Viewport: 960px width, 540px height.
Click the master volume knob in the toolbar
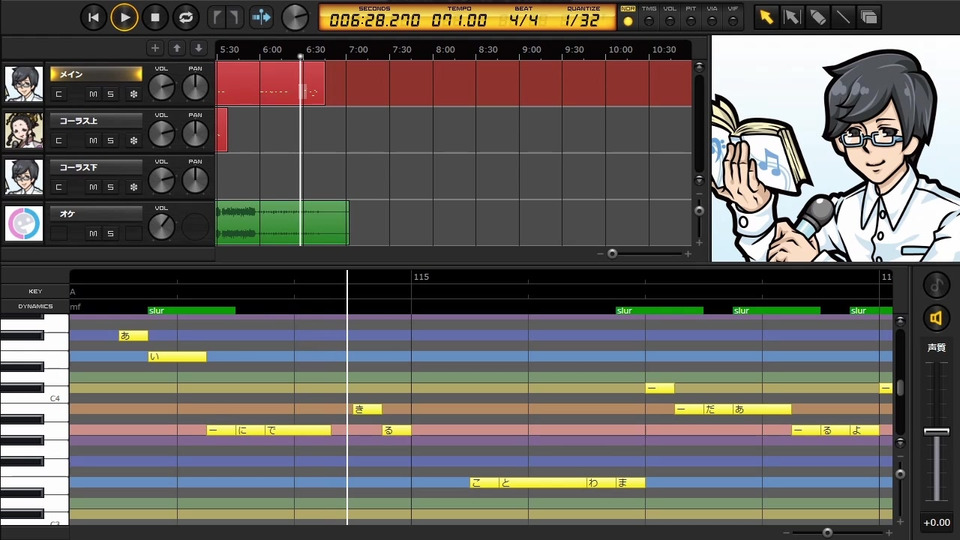tap(295, 18)
